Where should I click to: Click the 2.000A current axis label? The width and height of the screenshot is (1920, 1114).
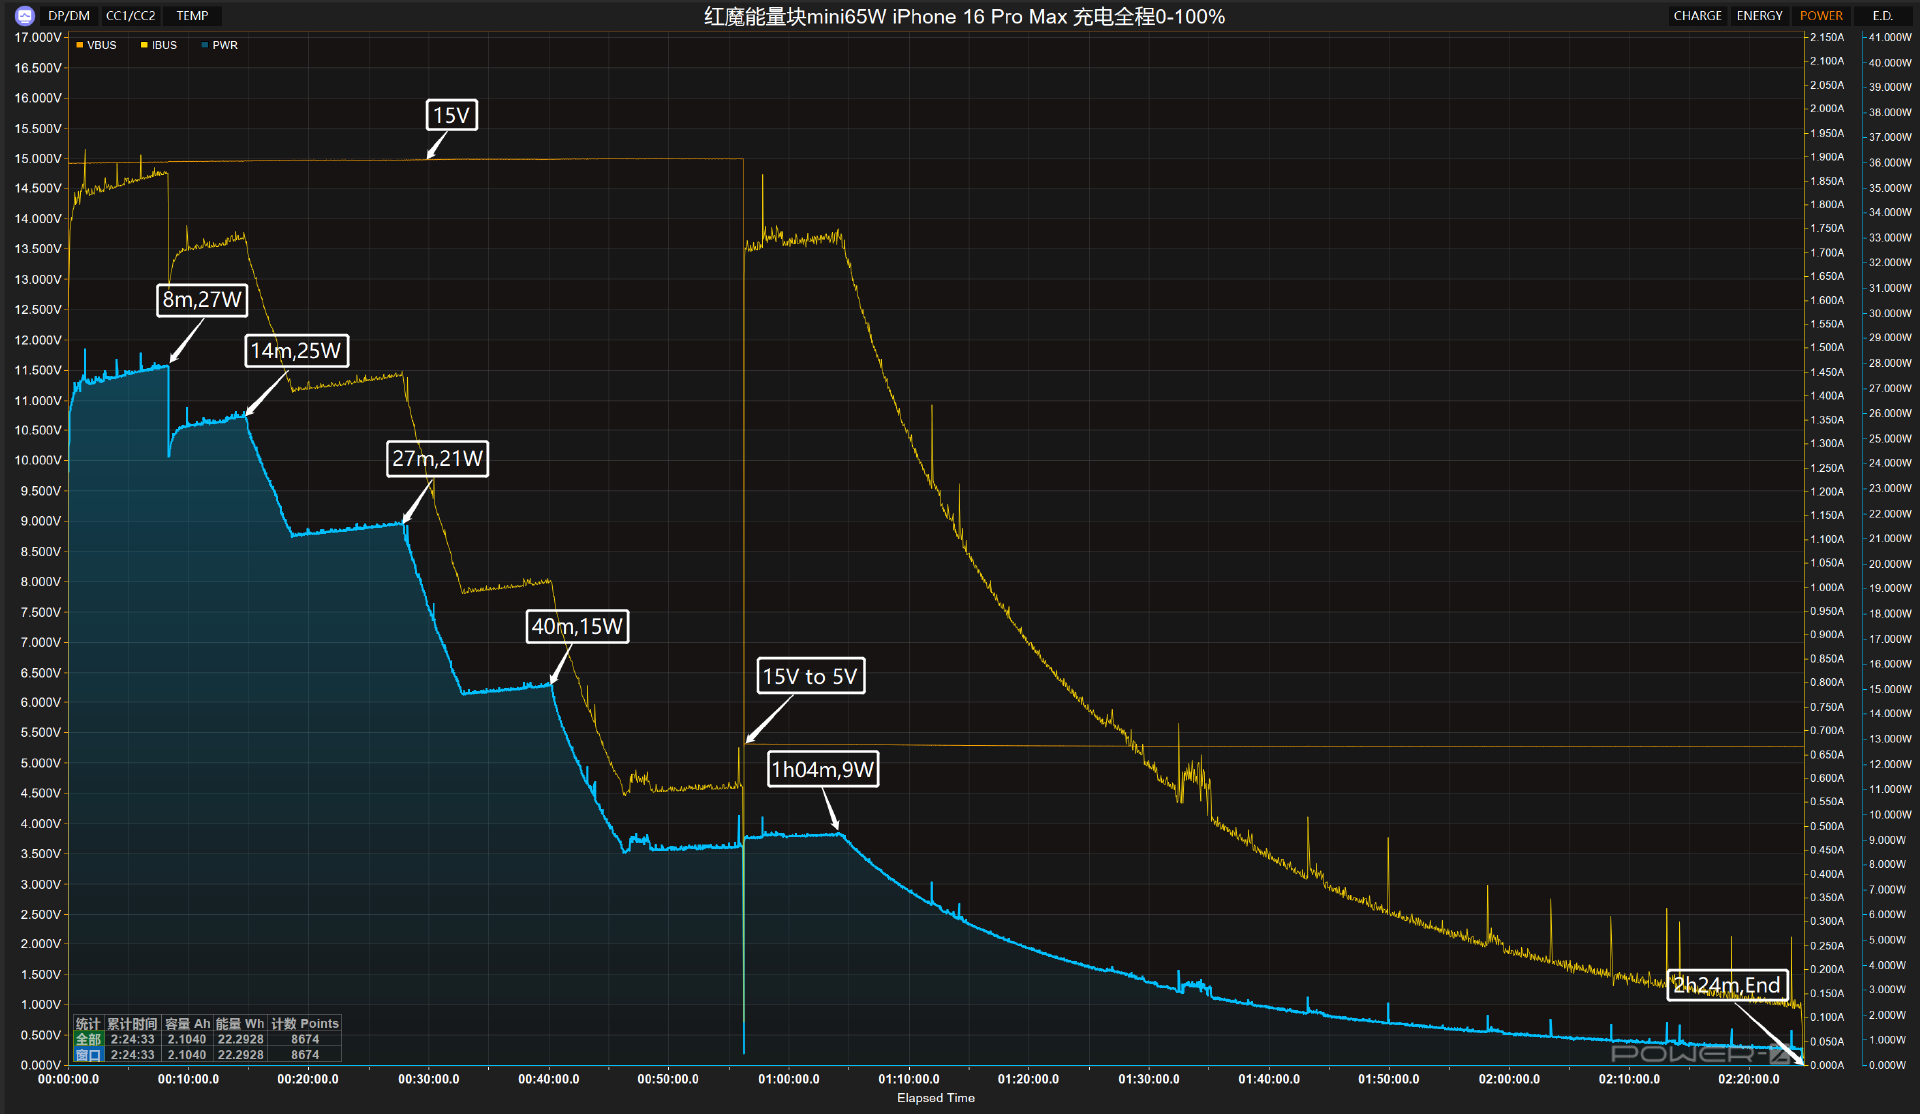[1827, 108]
